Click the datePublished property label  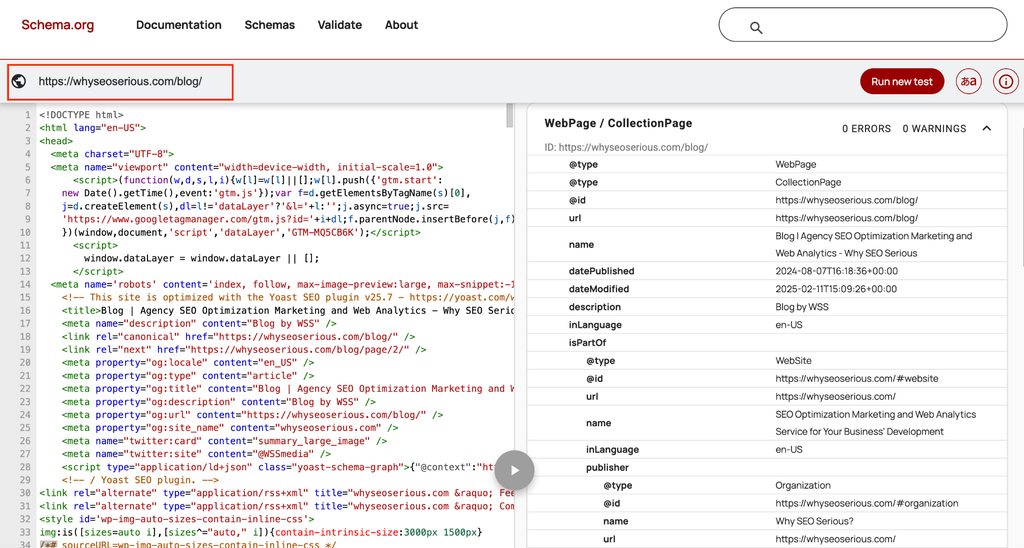click(601, 271)
